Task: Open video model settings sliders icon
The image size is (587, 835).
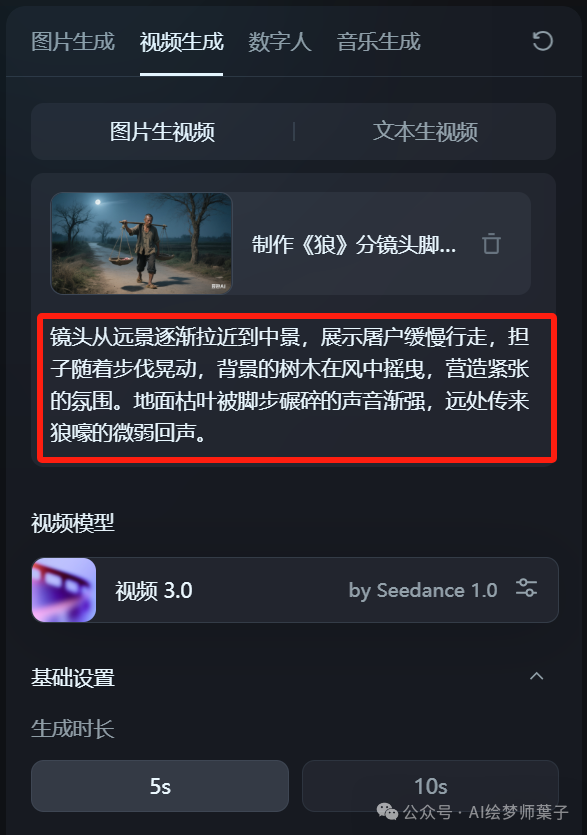Action: (x=526, y=588)
